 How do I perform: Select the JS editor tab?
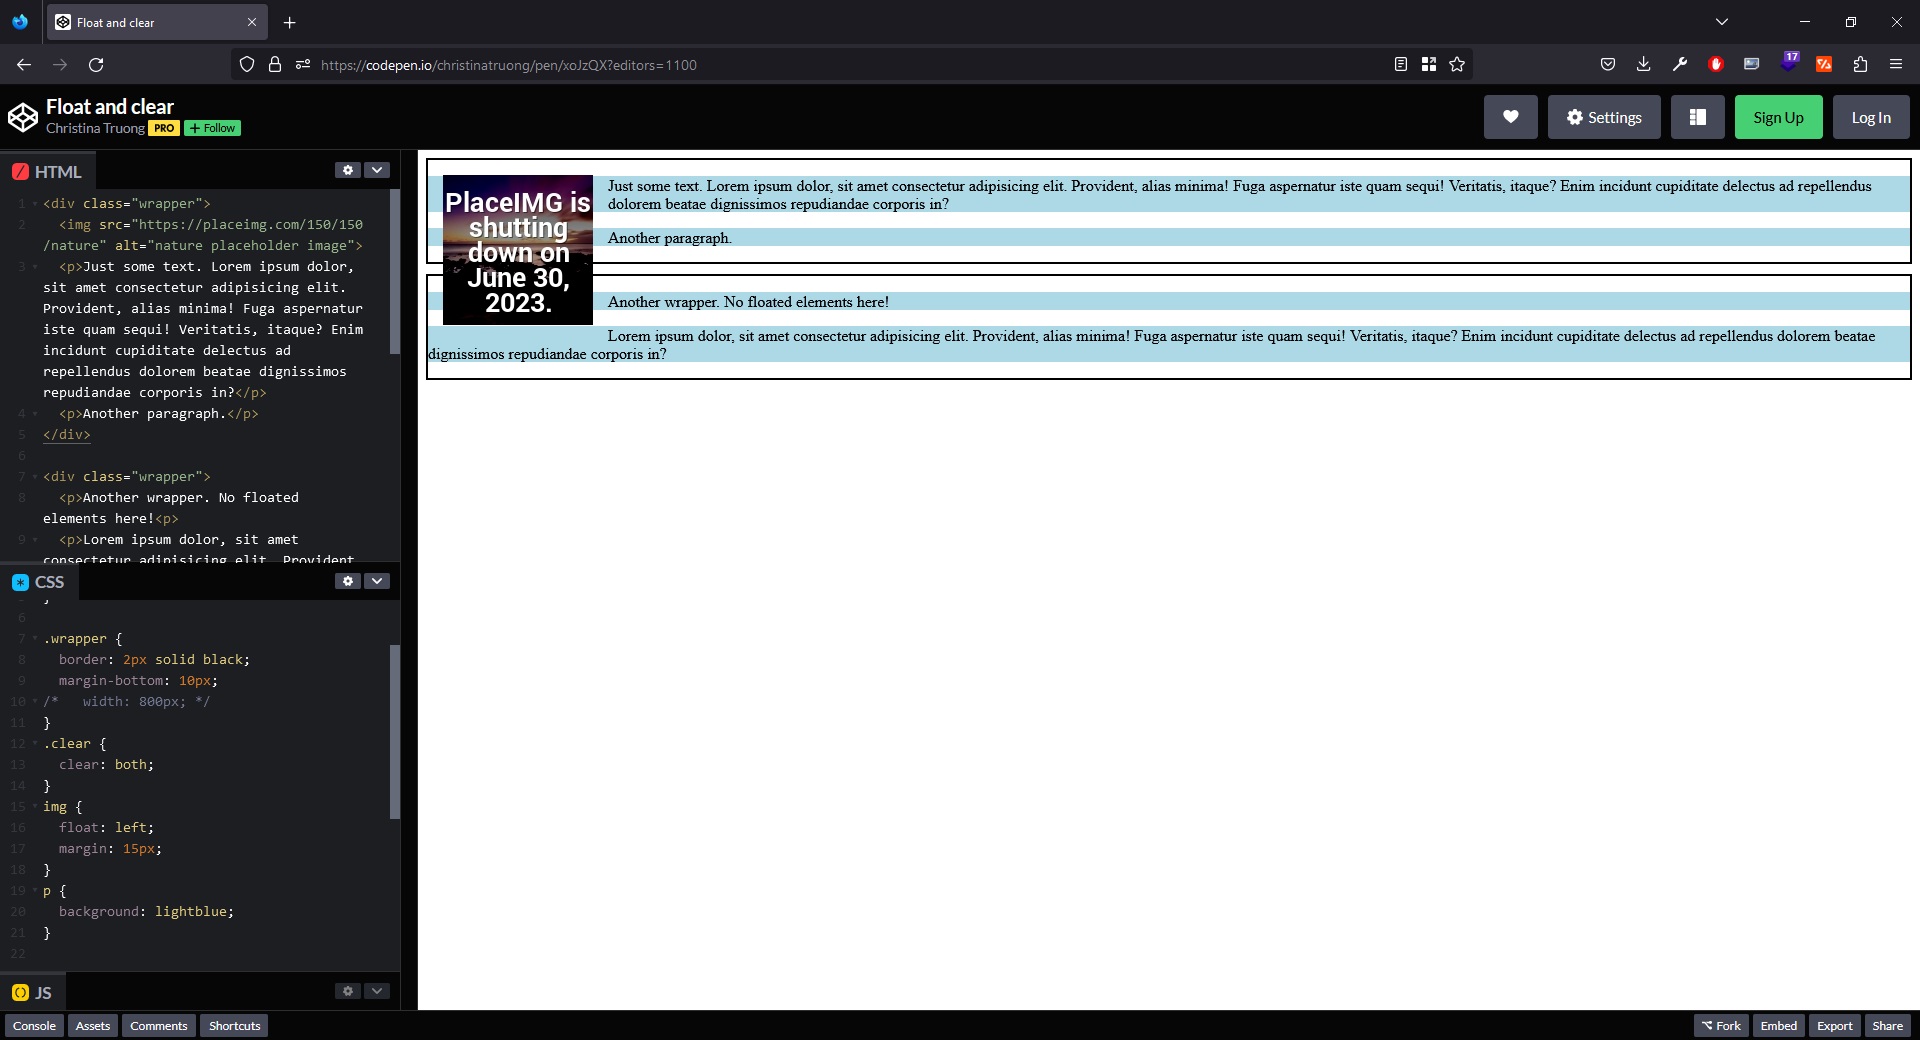32,992
